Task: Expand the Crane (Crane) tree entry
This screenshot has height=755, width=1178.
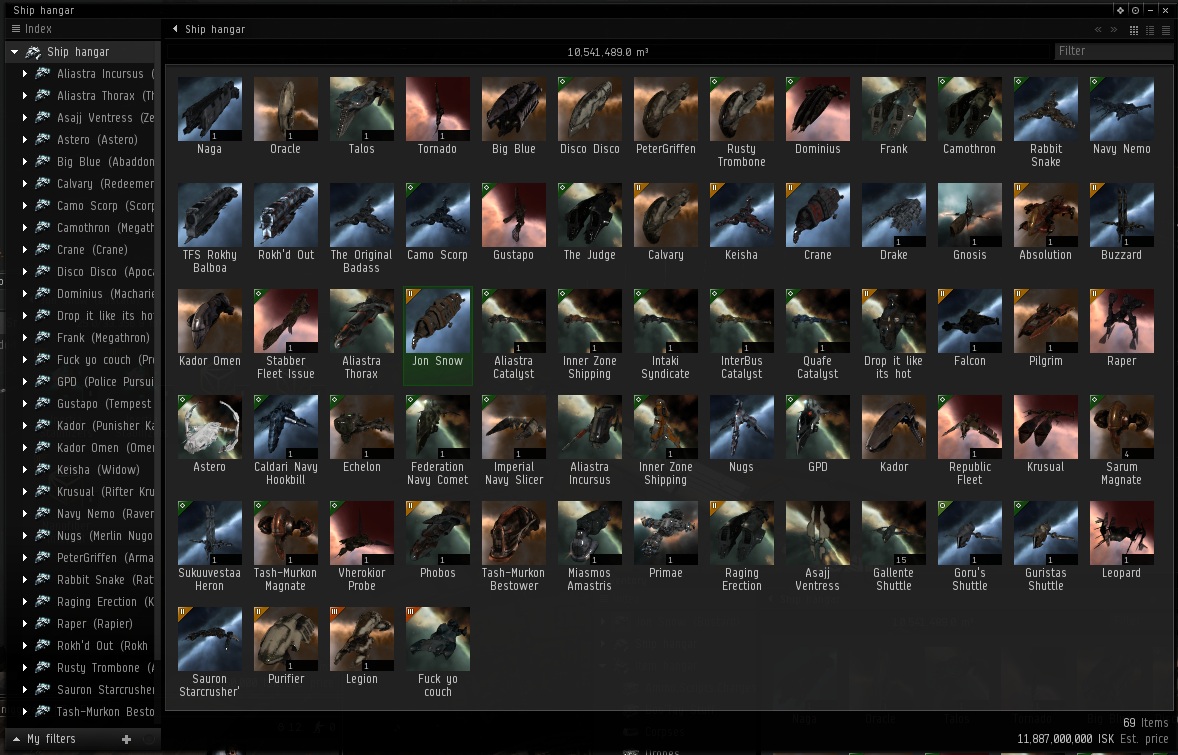Action: point(25,249)
